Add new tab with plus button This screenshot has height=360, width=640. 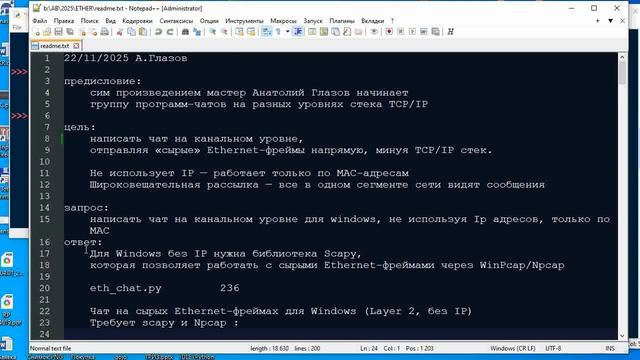598,21
